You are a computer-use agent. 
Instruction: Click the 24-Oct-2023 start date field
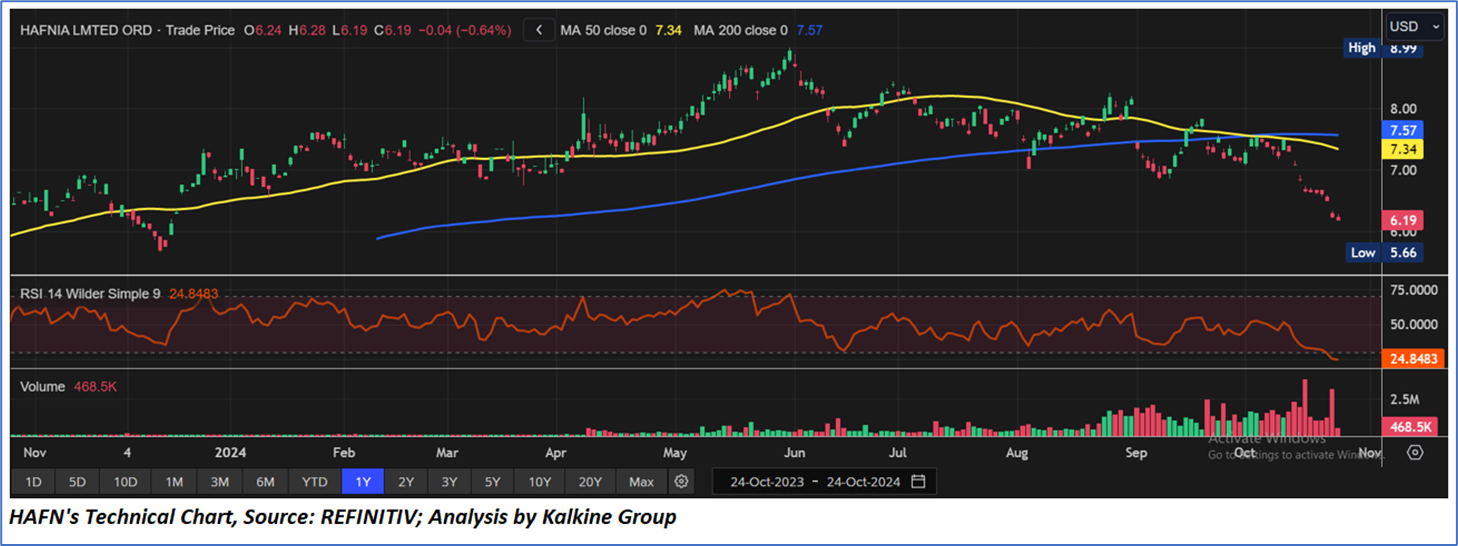[768, 481]
